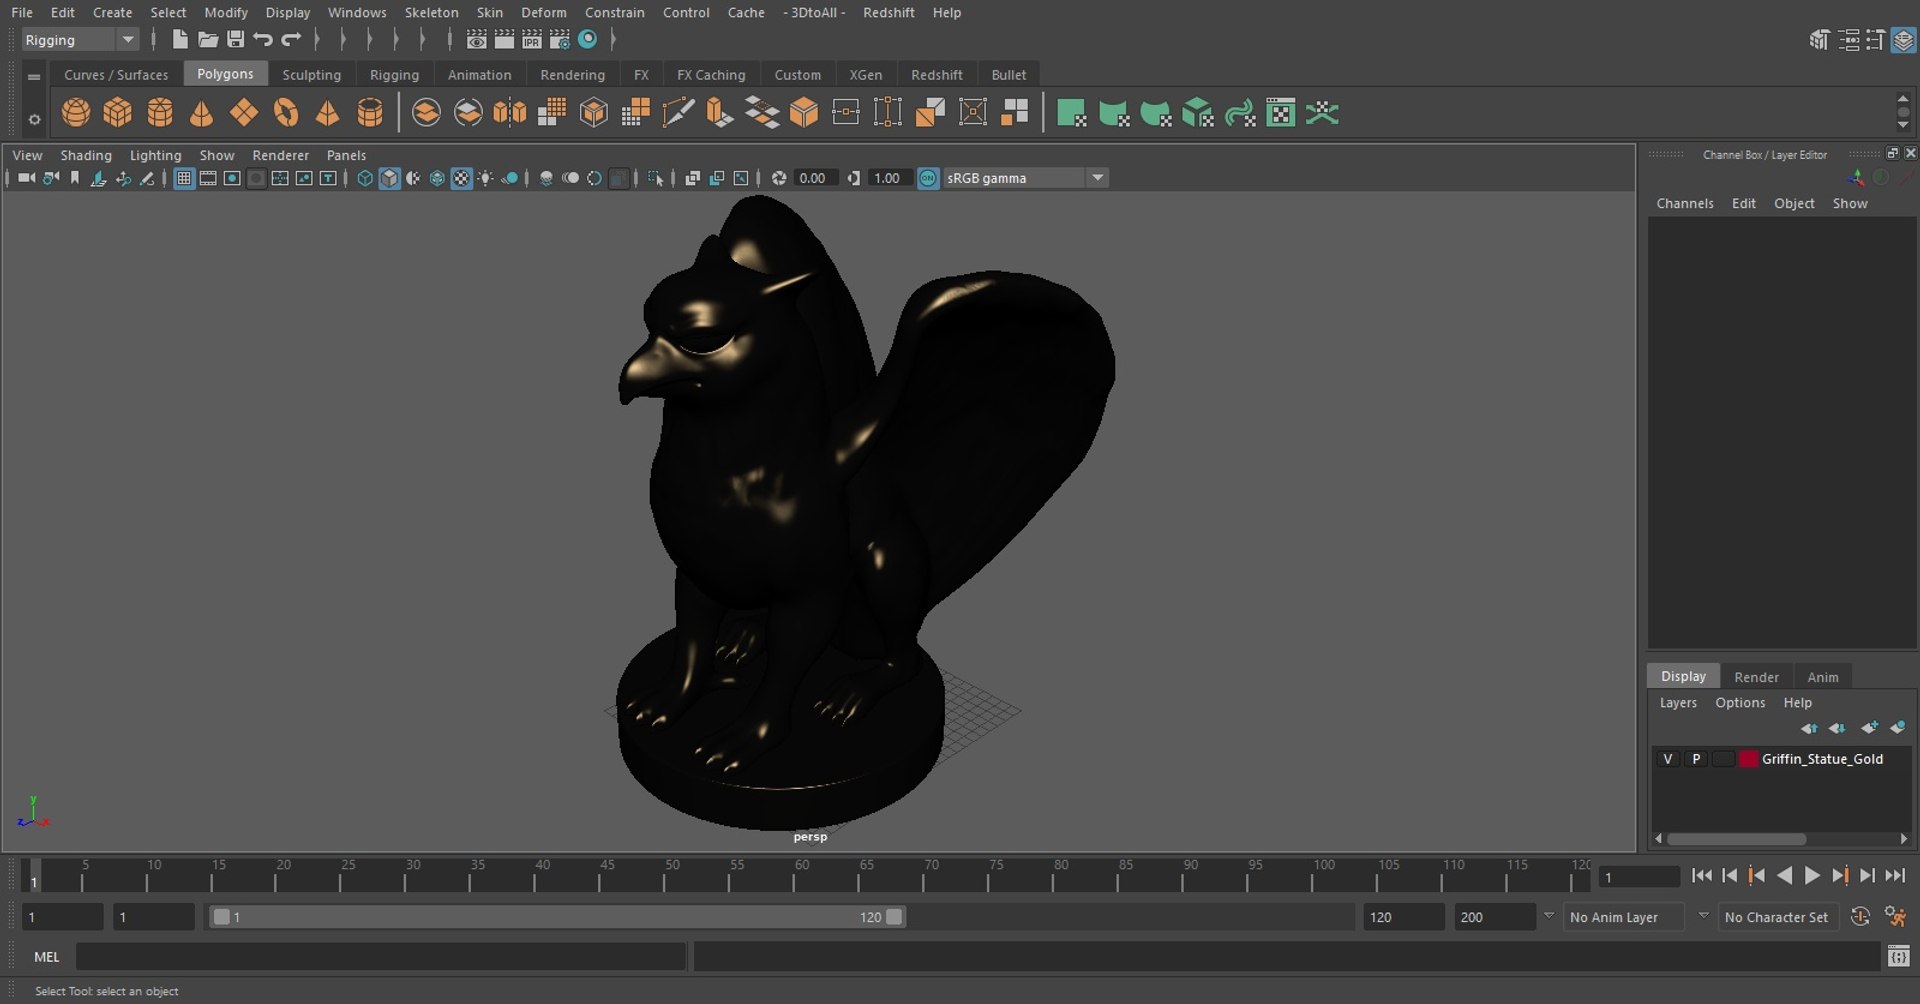The height and width of the screenshot is (1004, 1920).
Task: Click the Undo arrow icon
Action: [263, 39]
